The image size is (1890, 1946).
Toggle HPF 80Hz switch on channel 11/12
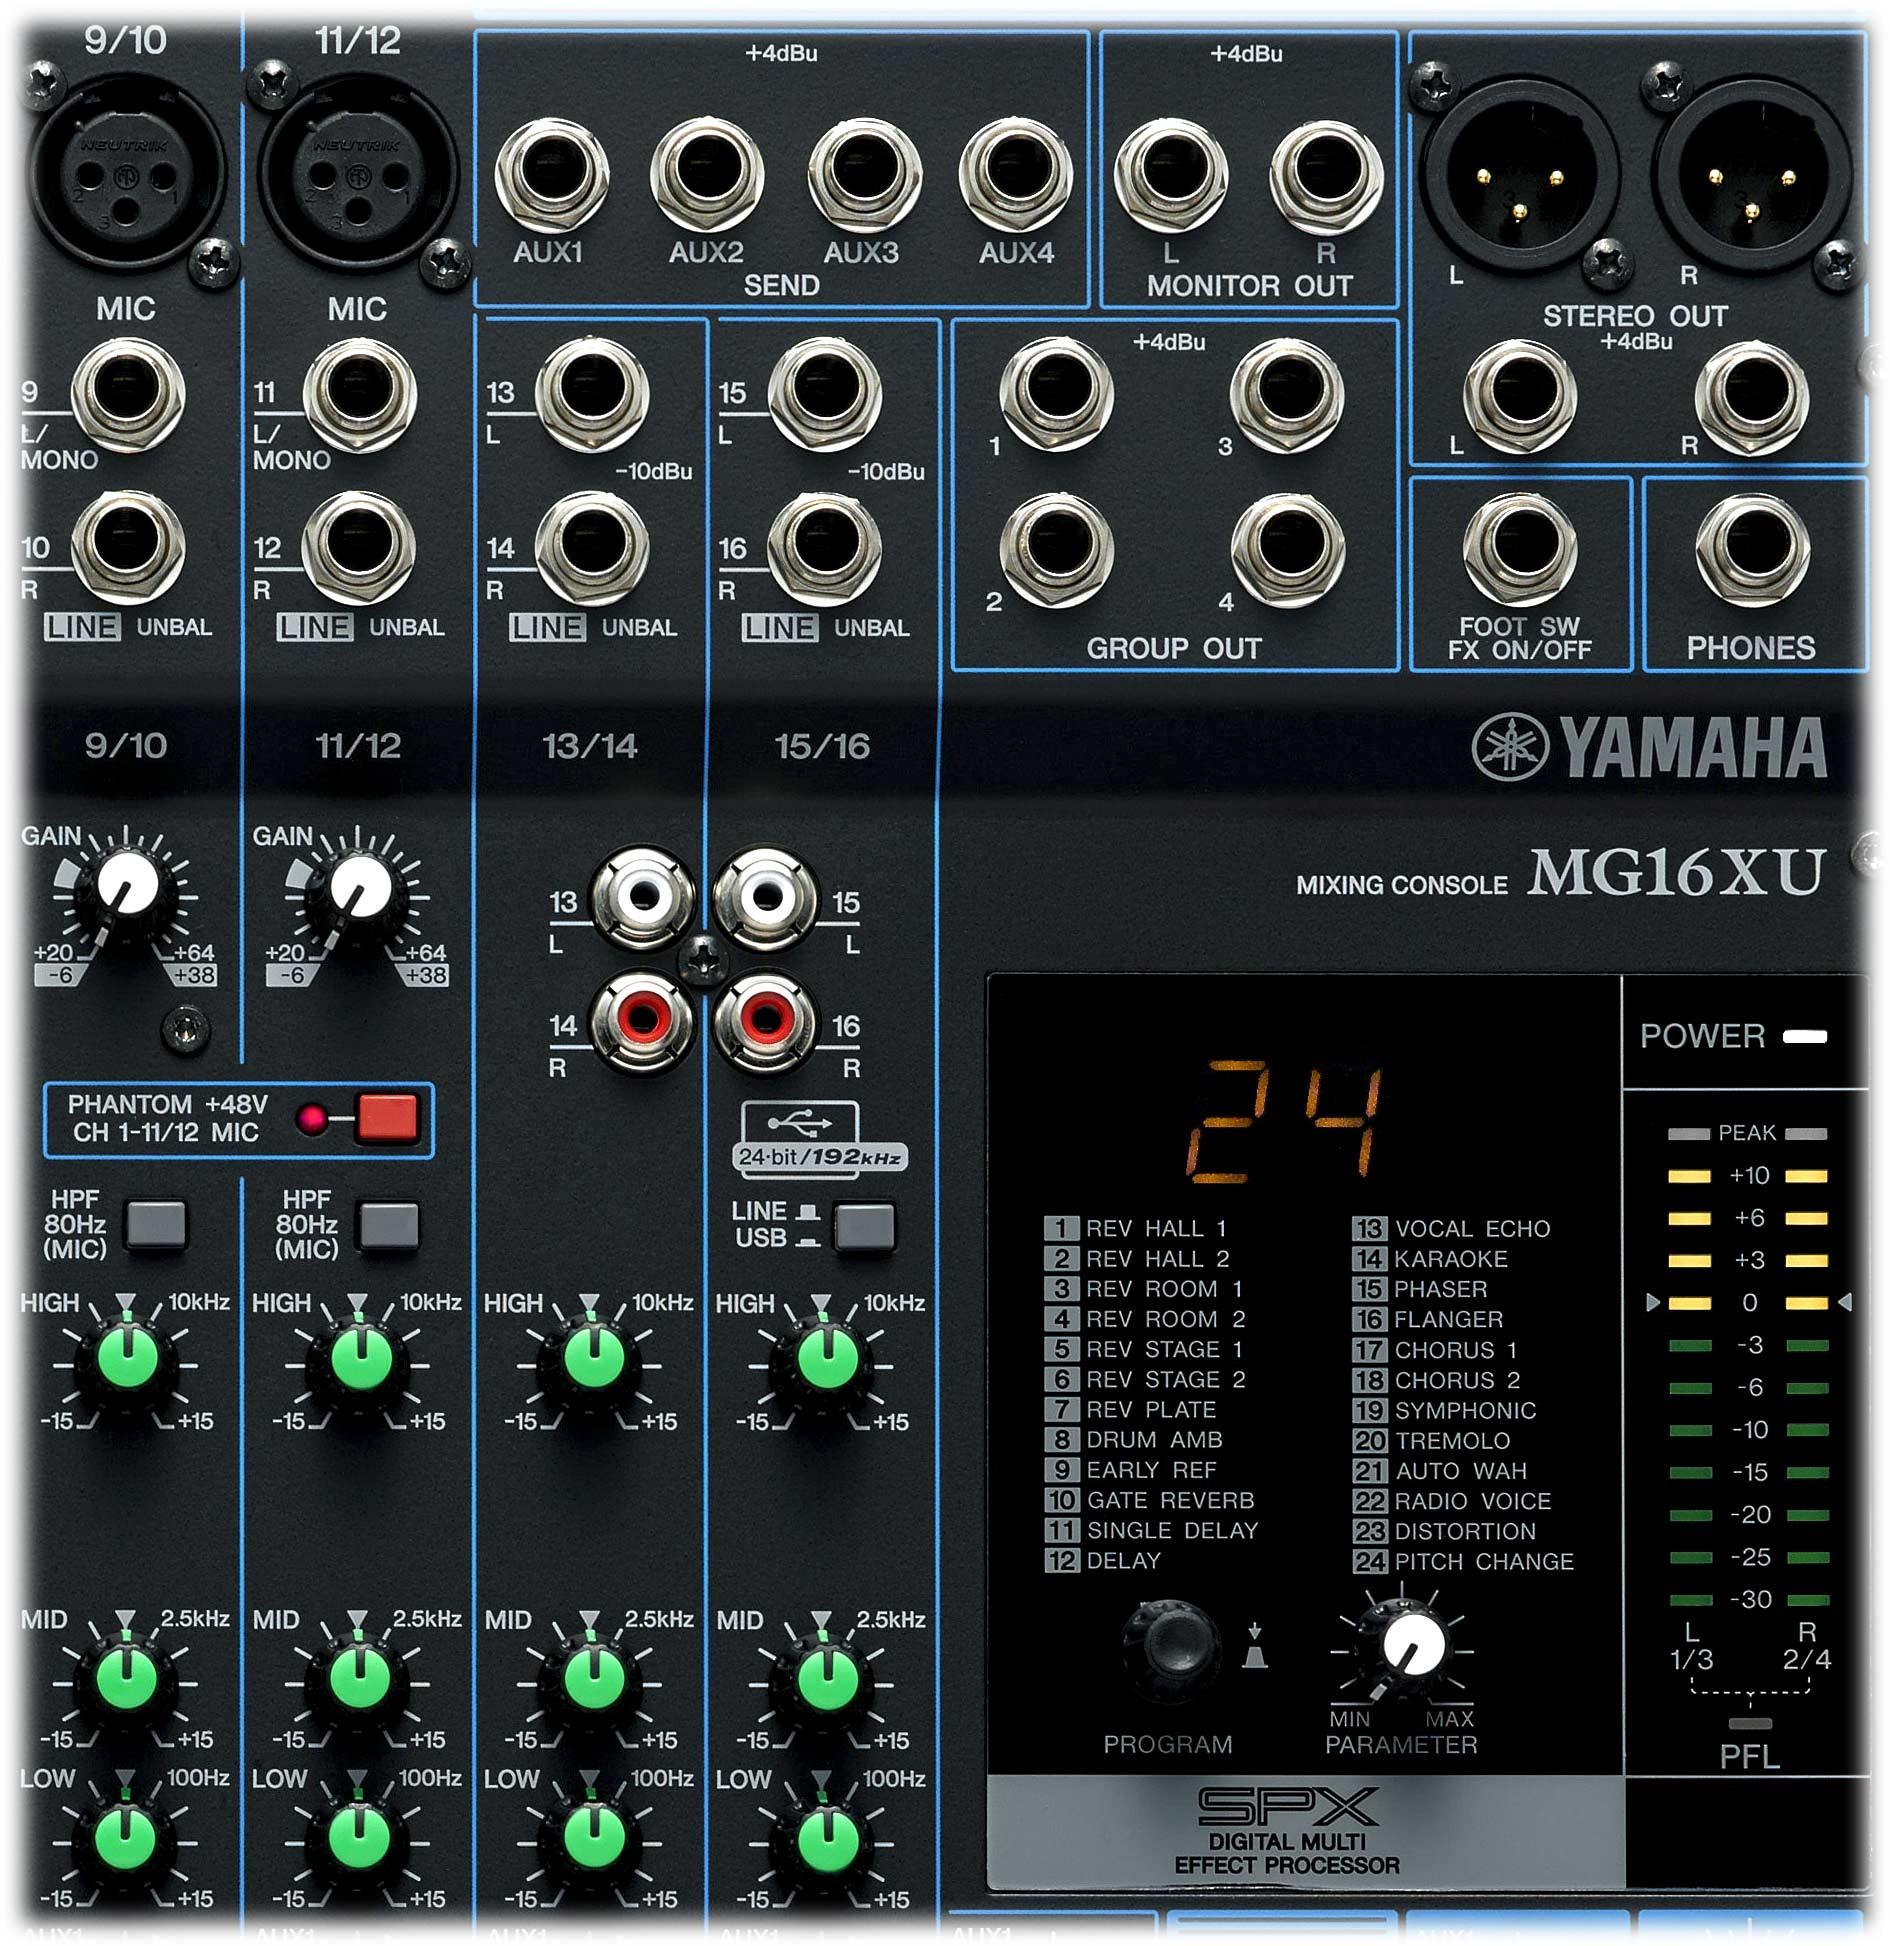point(388,1224)
